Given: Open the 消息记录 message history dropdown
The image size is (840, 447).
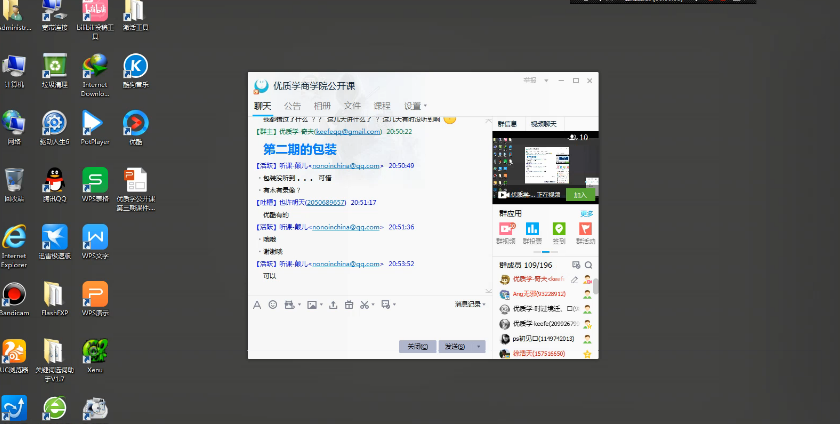Looking at the screenshot, I should [x=470, y=304].
